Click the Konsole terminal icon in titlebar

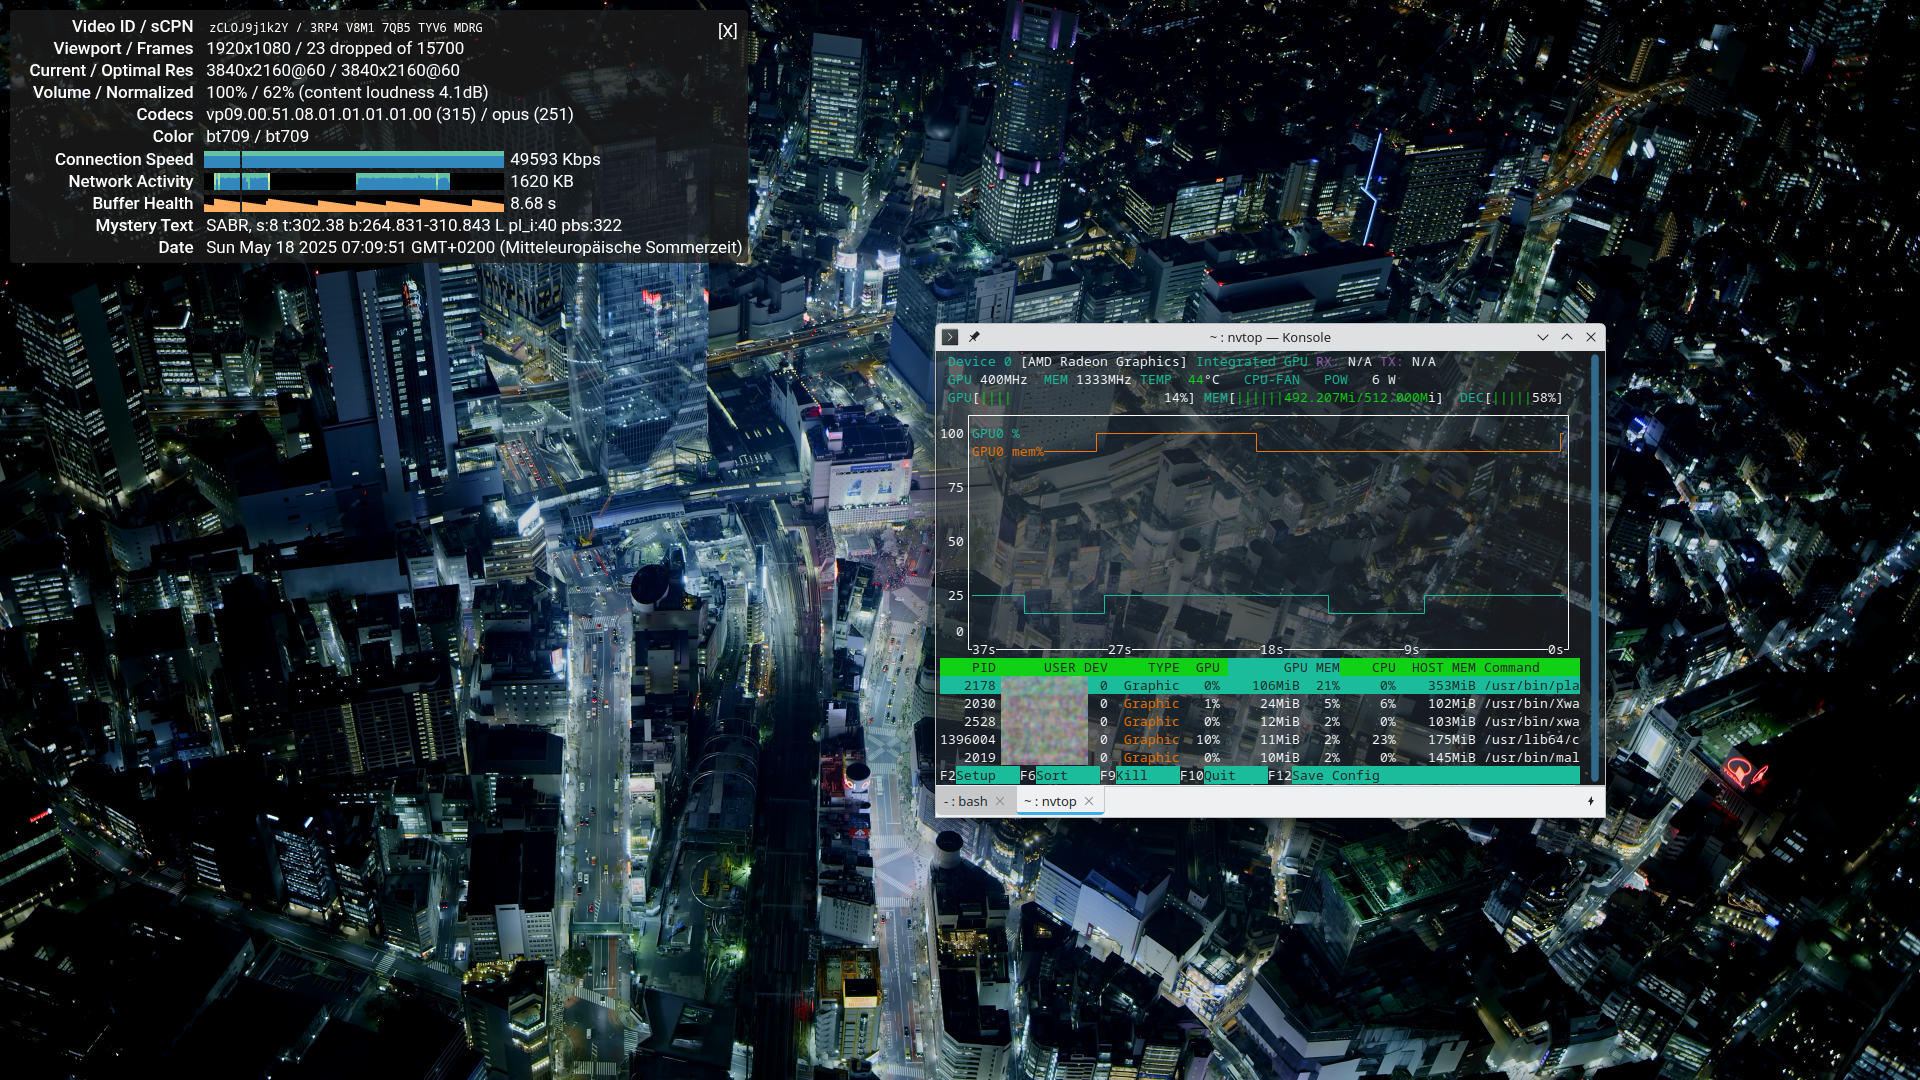pyautogui.click(x=950, y=338)
